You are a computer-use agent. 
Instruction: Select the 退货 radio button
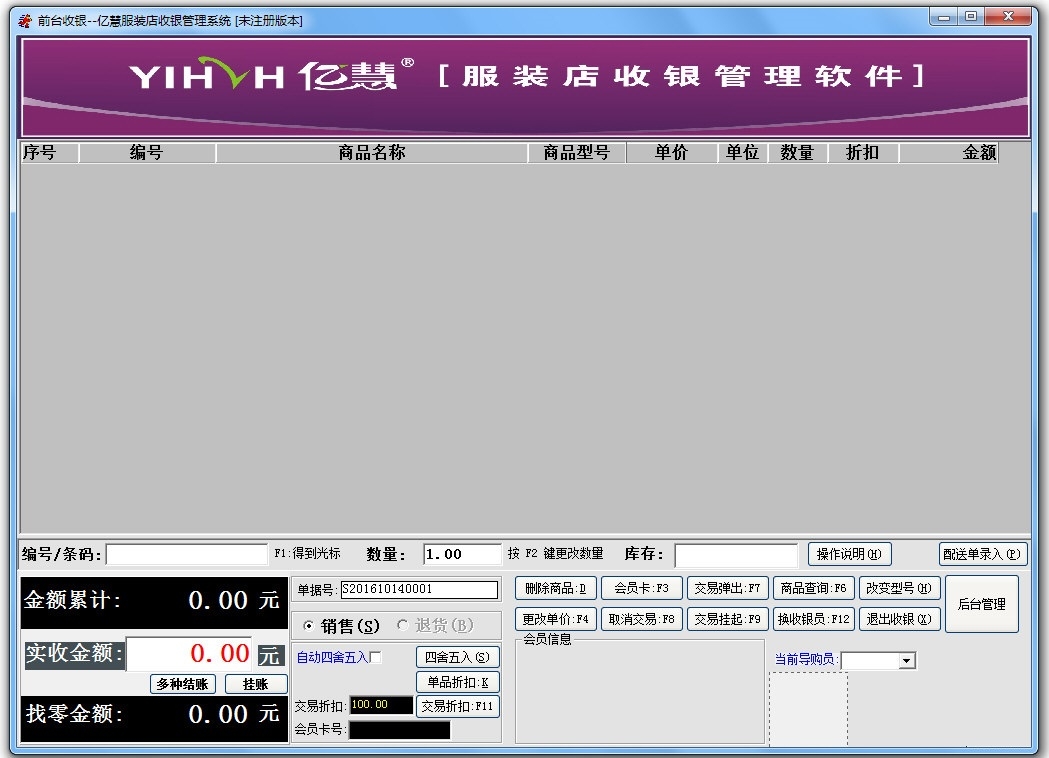403,626
